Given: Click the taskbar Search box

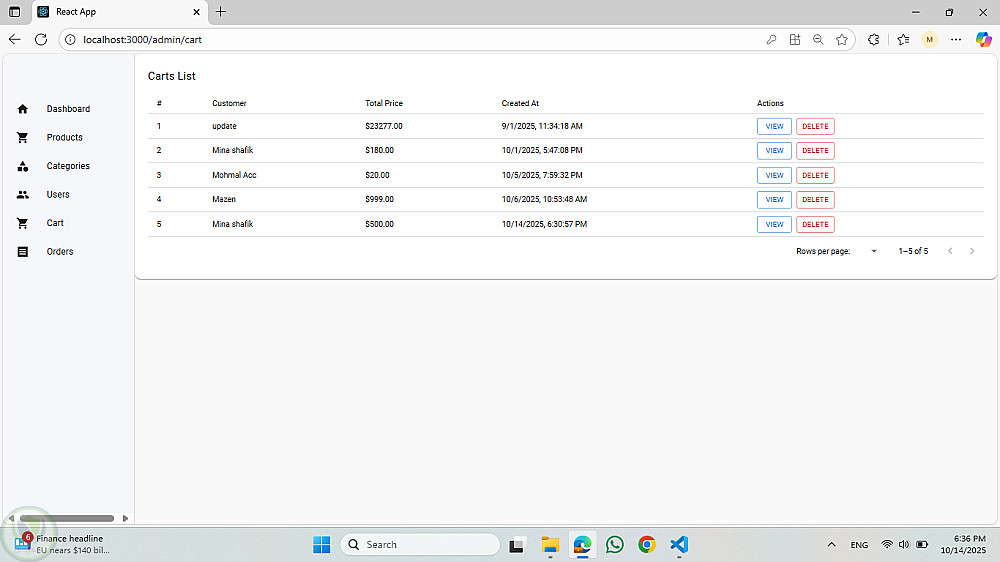Looking at the screenshot, I should pyautogui.click(x=420, y=545).
